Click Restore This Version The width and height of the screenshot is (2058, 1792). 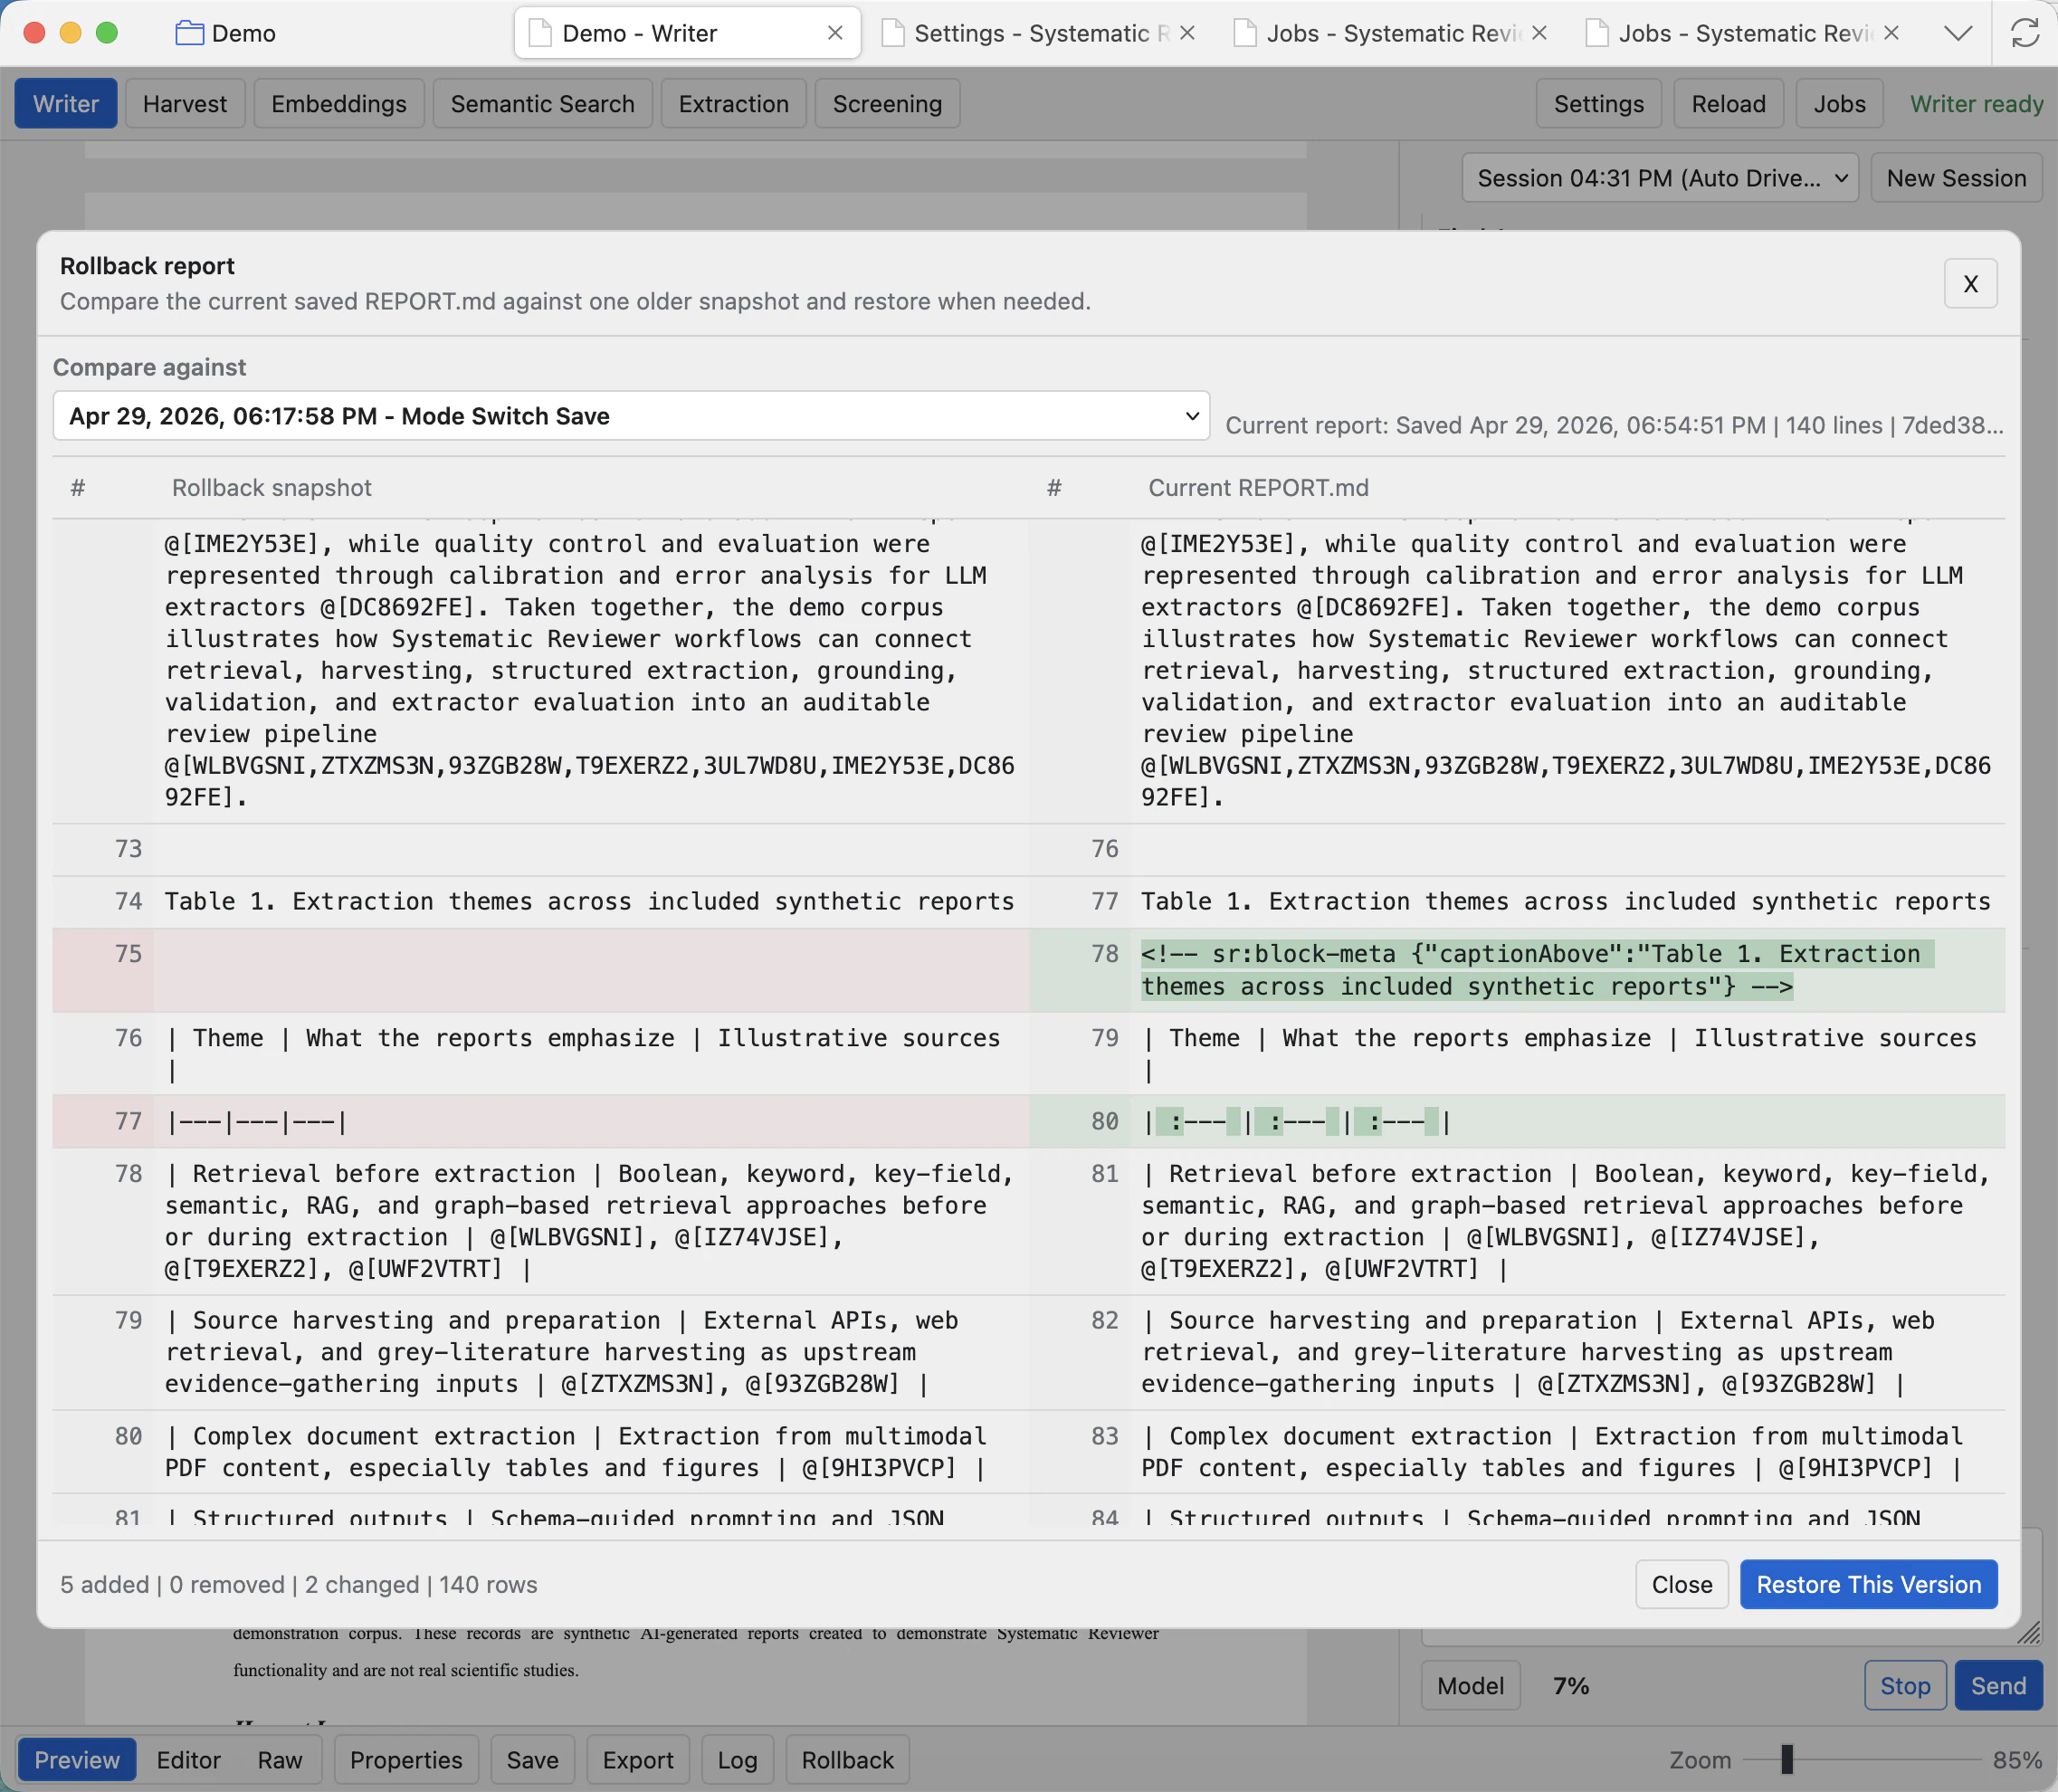(1869, 1585)
